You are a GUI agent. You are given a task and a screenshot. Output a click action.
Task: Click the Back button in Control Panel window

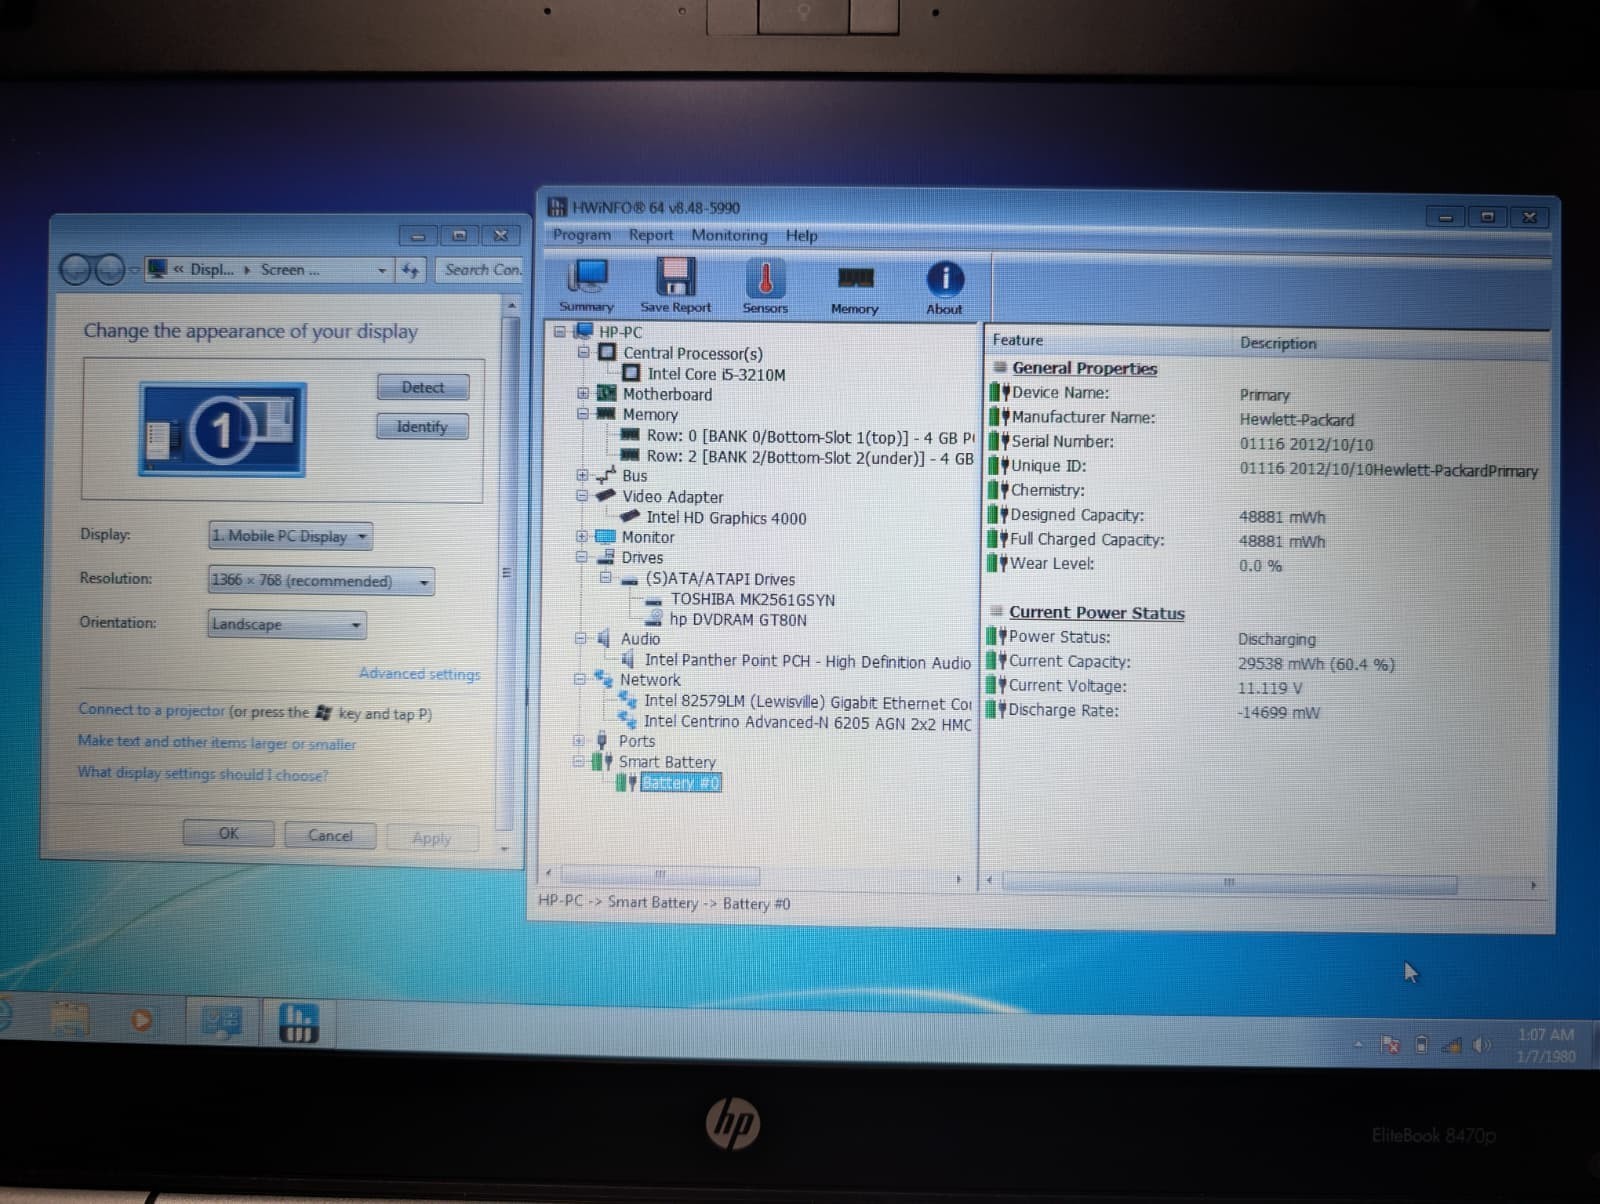click(x=75, y=269)
